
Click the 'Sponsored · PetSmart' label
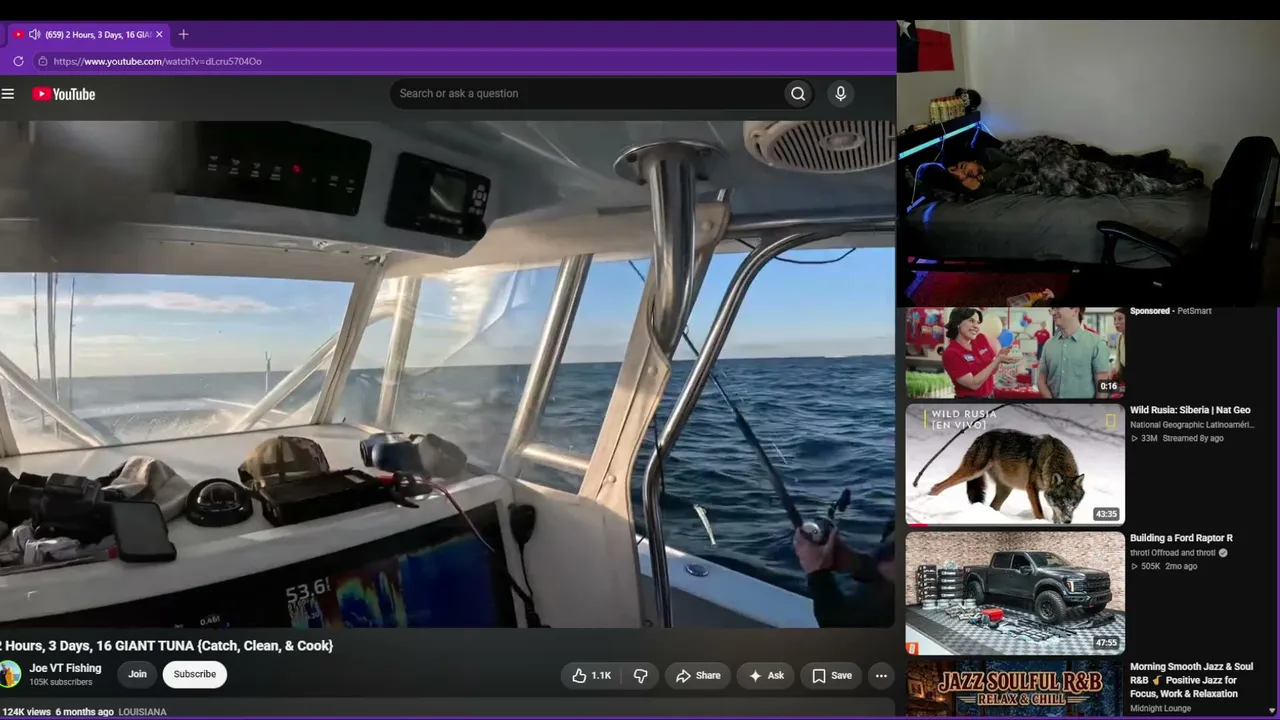point(1170,311)
